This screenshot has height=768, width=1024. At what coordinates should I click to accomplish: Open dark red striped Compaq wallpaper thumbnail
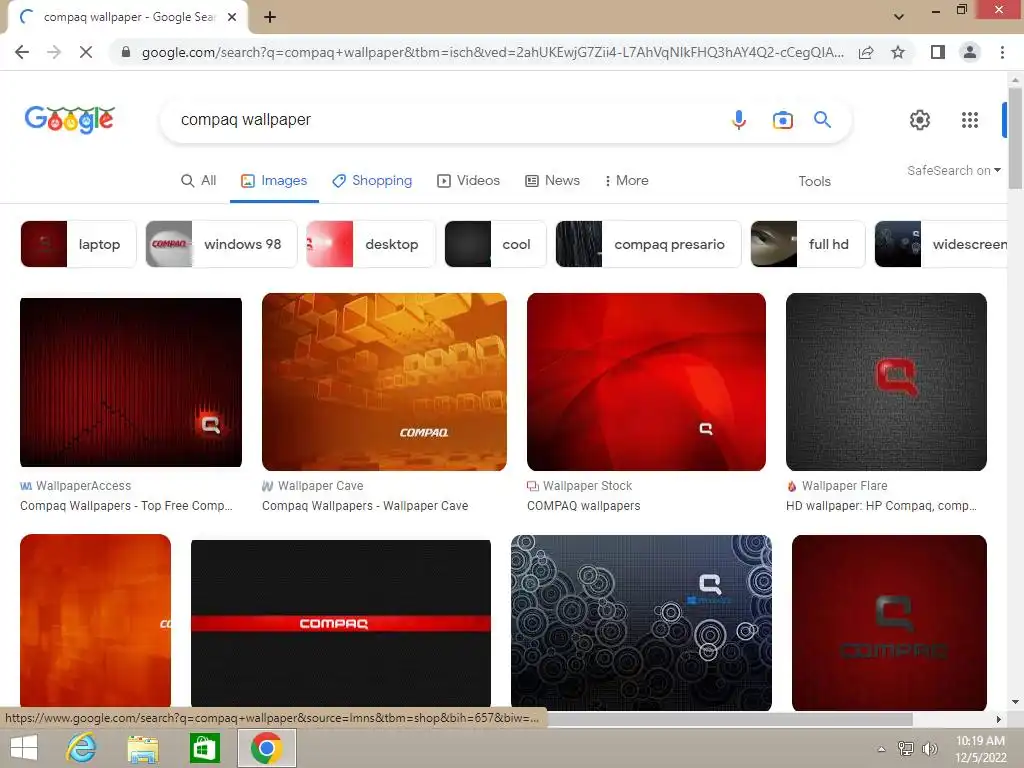click(131, 382)
